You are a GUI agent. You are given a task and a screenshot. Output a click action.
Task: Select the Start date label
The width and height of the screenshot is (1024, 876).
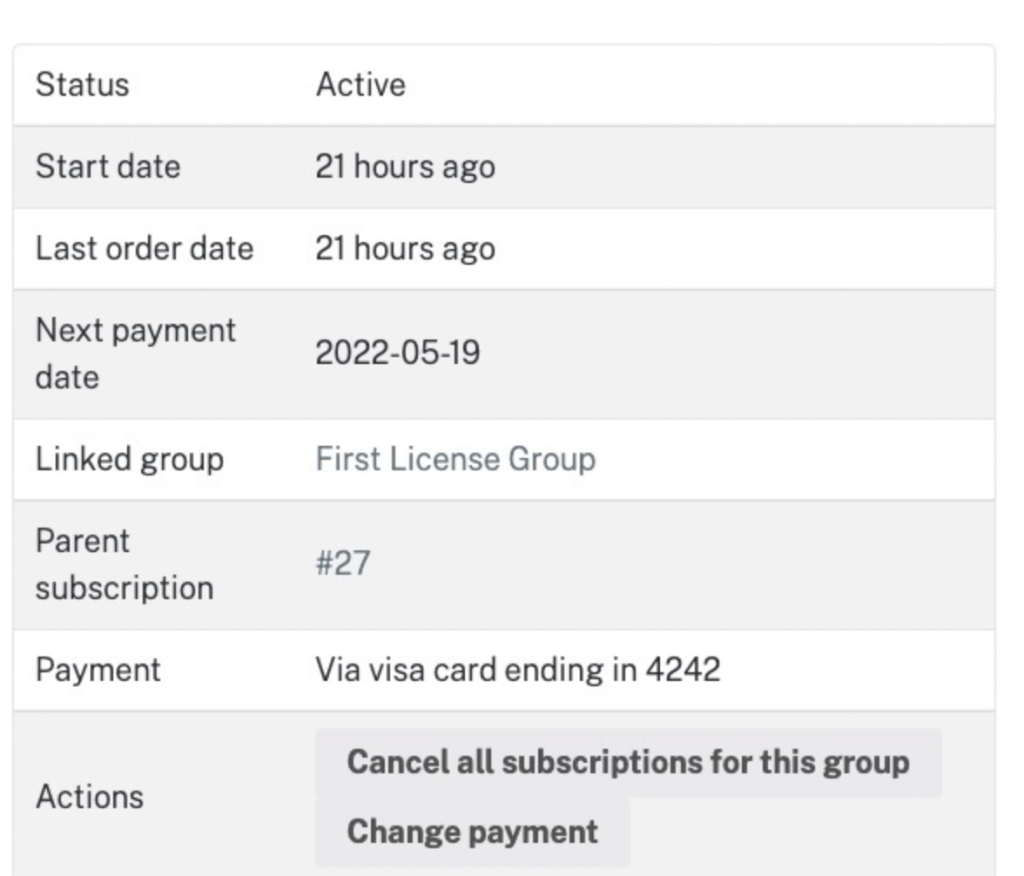point(108,166)
